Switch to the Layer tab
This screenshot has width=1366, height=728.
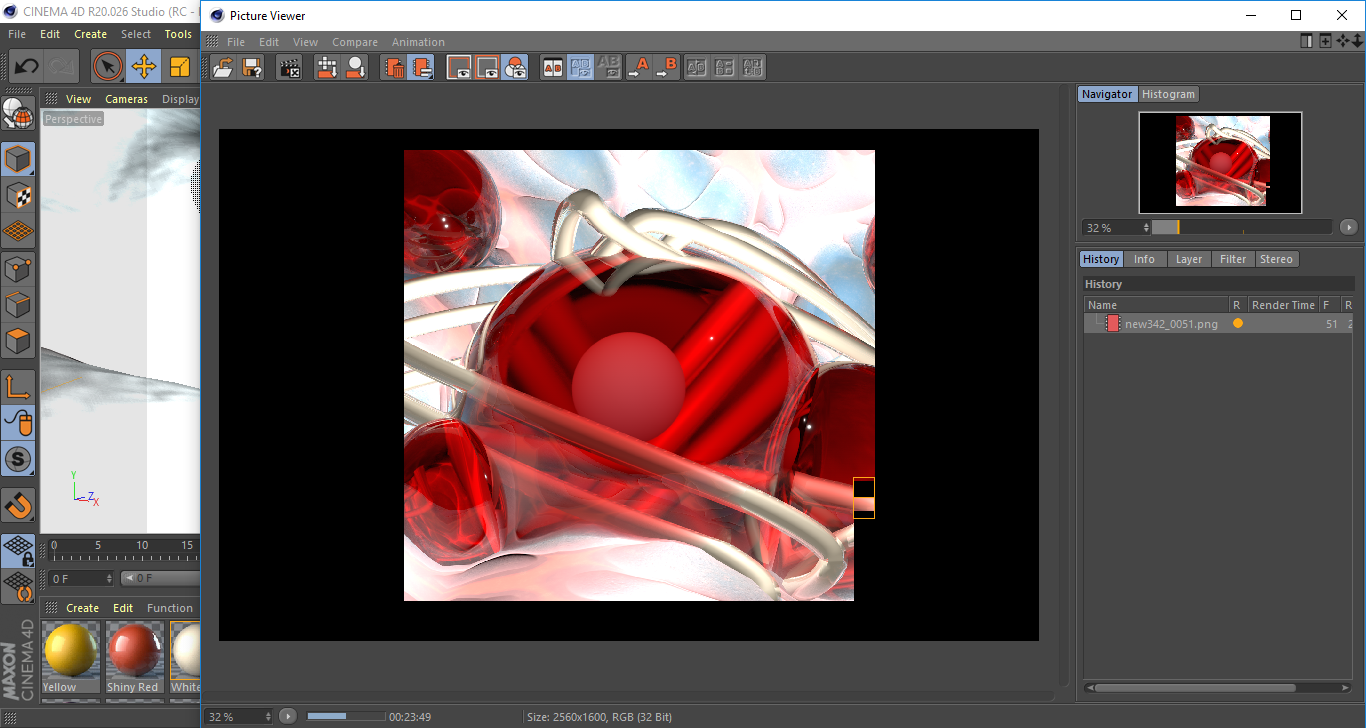point(1189,259)
